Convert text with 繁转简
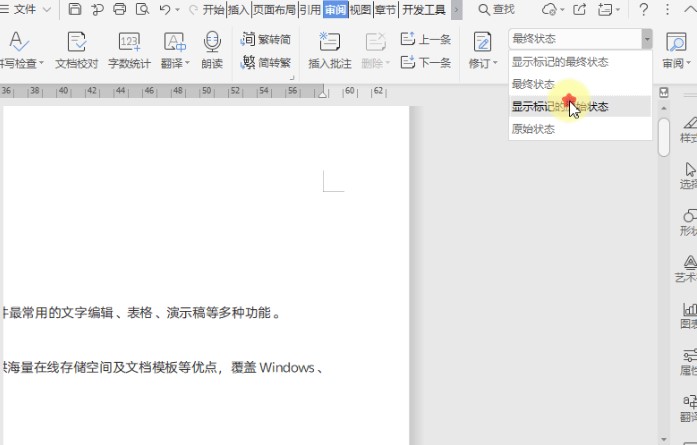This screenshot has height=445, width=697. (265, 39)
